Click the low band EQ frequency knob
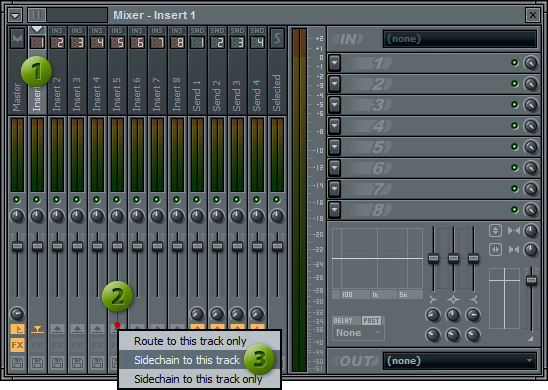This screenshot has height=390, width=548. tap(433, 315)
